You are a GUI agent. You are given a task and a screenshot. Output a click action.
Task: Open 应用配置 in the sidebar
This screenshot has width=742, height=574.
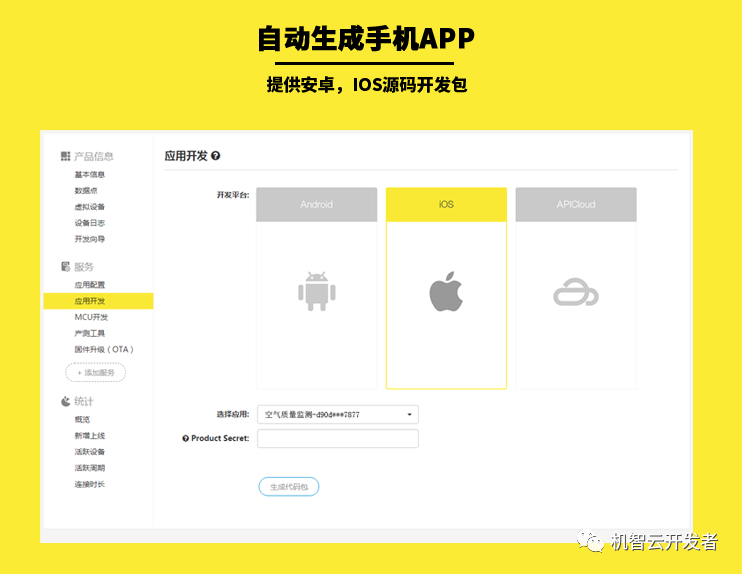pyautogui.click(x=89, y=285)
